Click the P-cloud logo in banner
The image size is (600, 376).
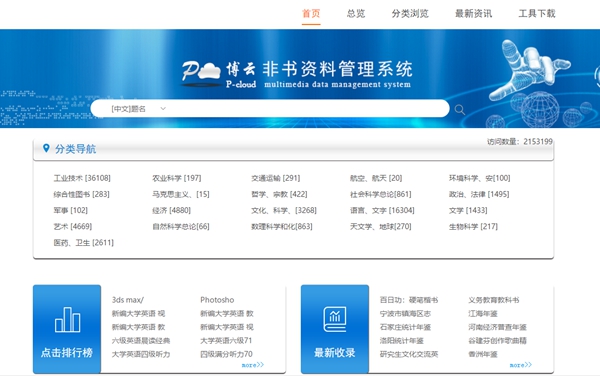tap(201, 72)
